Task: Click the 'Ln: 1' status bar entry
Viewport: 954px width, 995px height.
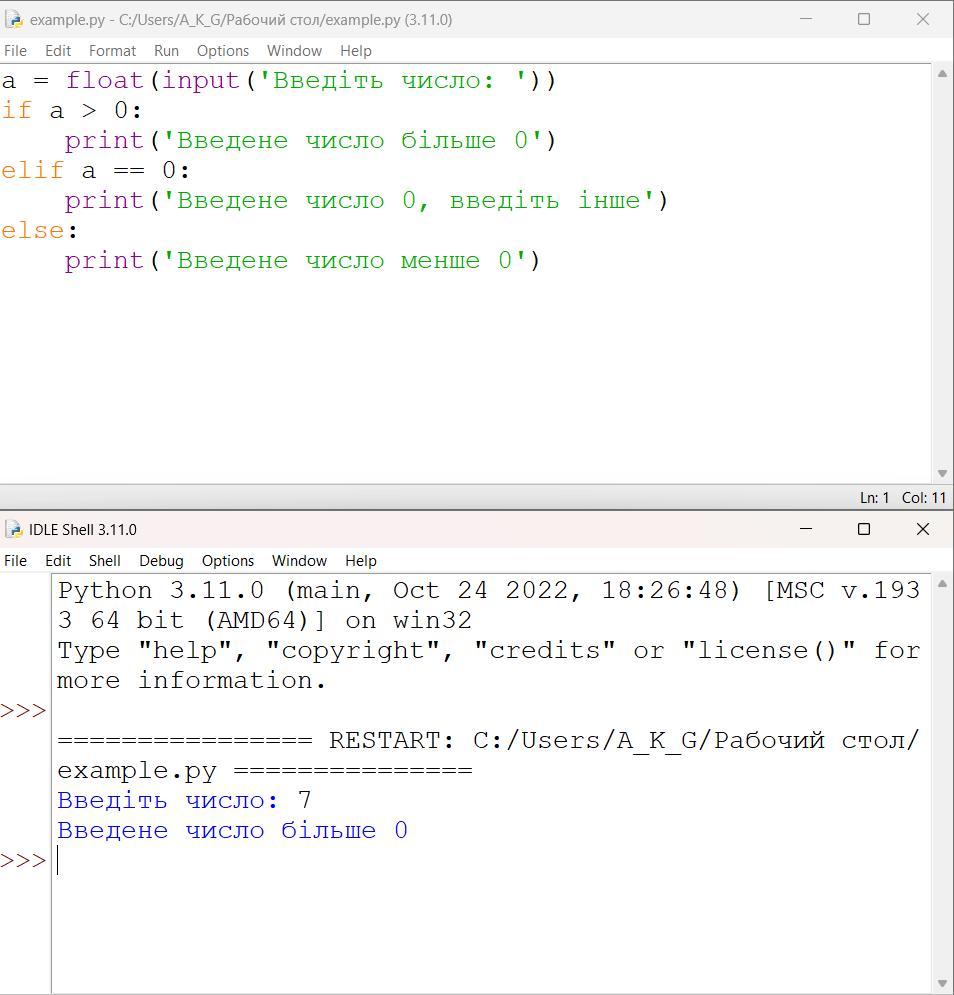Action: coord(875,498)
